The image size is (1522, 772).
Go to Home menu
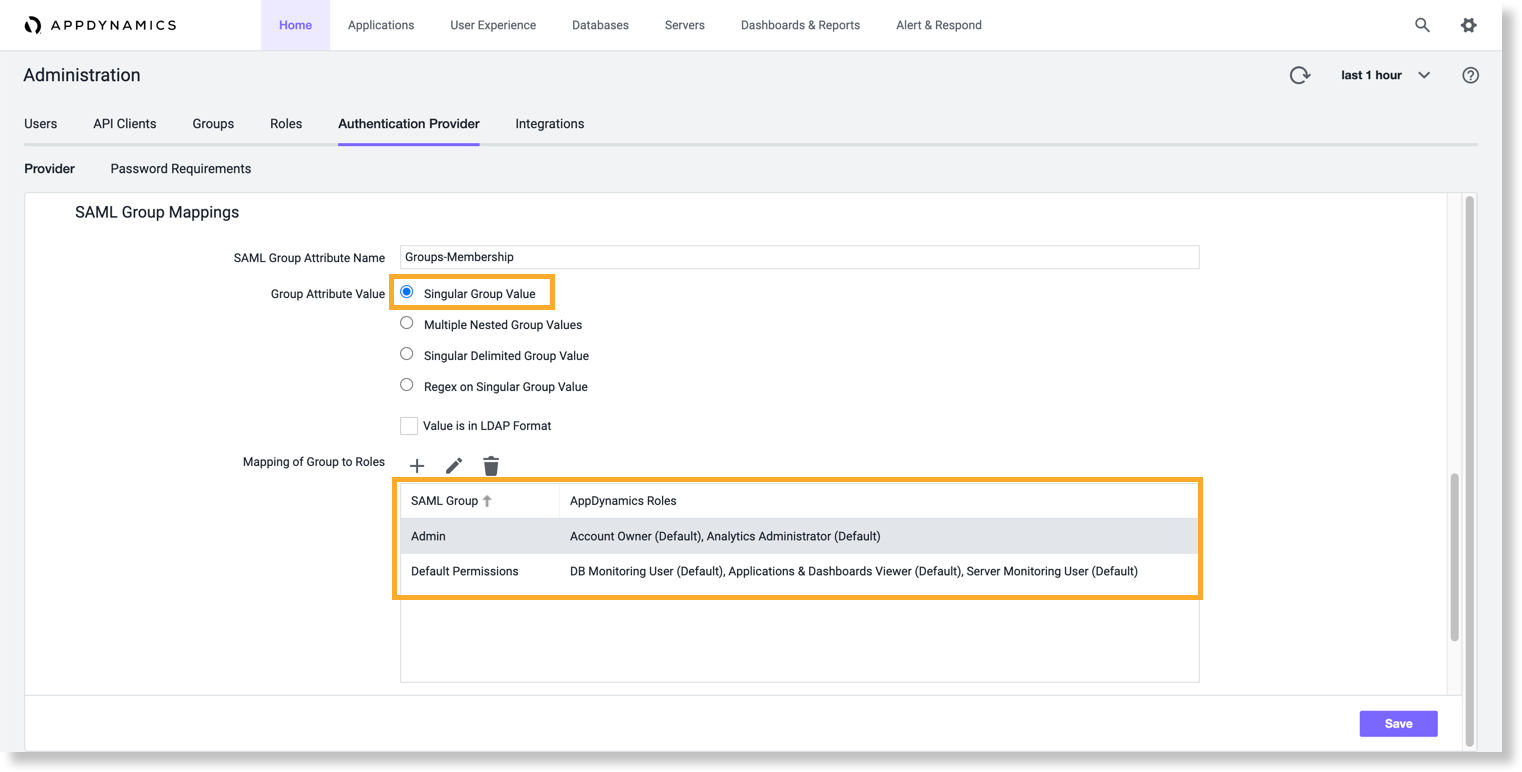295,25
